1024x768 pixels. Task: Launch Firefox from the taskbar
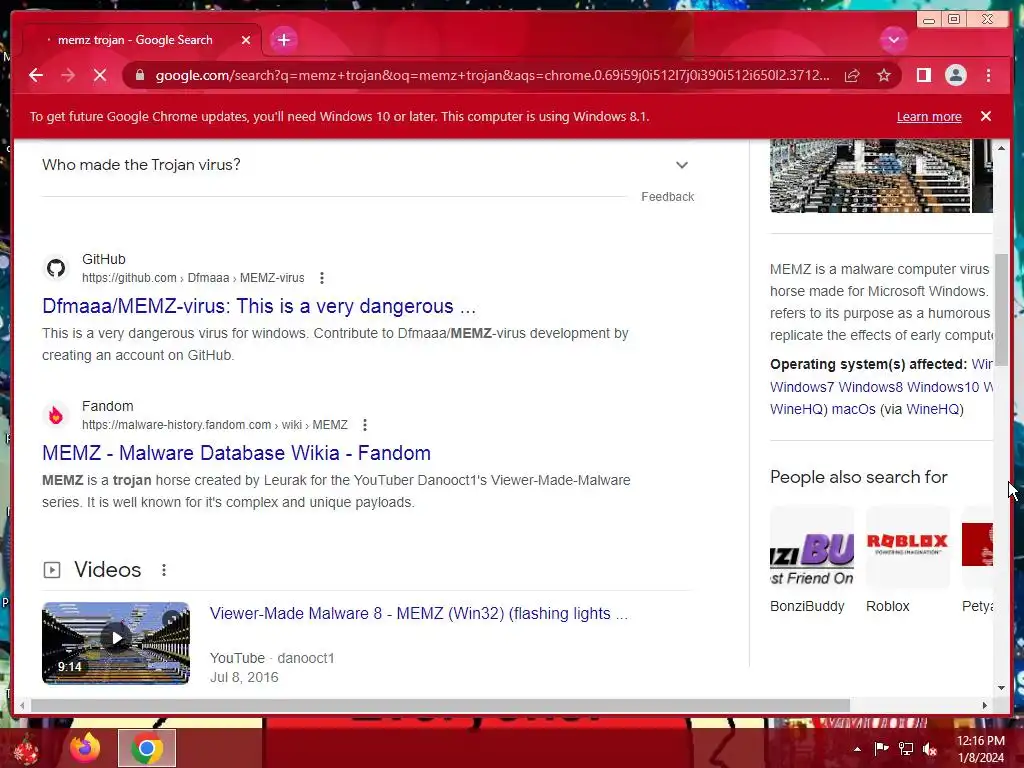click(86, 748)
